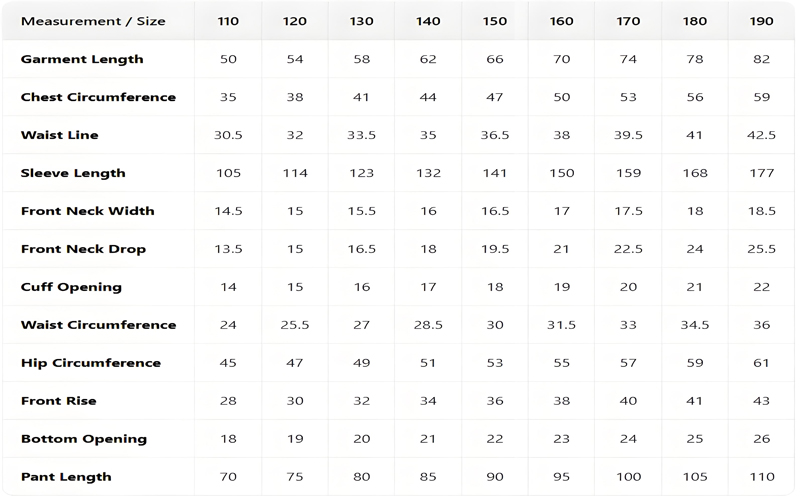
Task: Select the Sleeve Length row label
Action: (x=73, y=173)
